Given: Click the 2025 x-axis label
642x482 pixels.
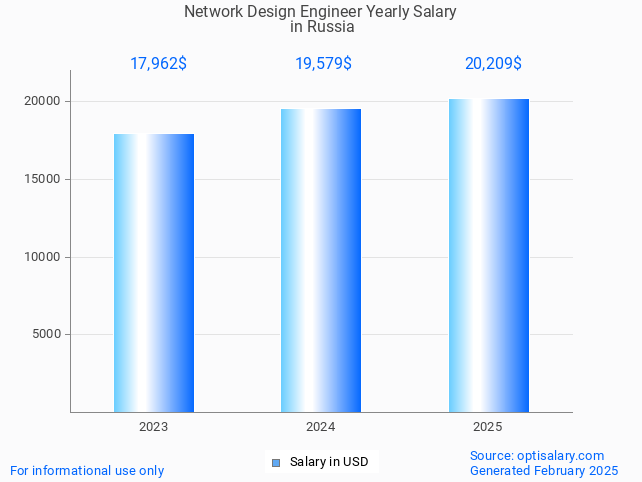Looking at the screenshot, I should click(x=488, y=427).
